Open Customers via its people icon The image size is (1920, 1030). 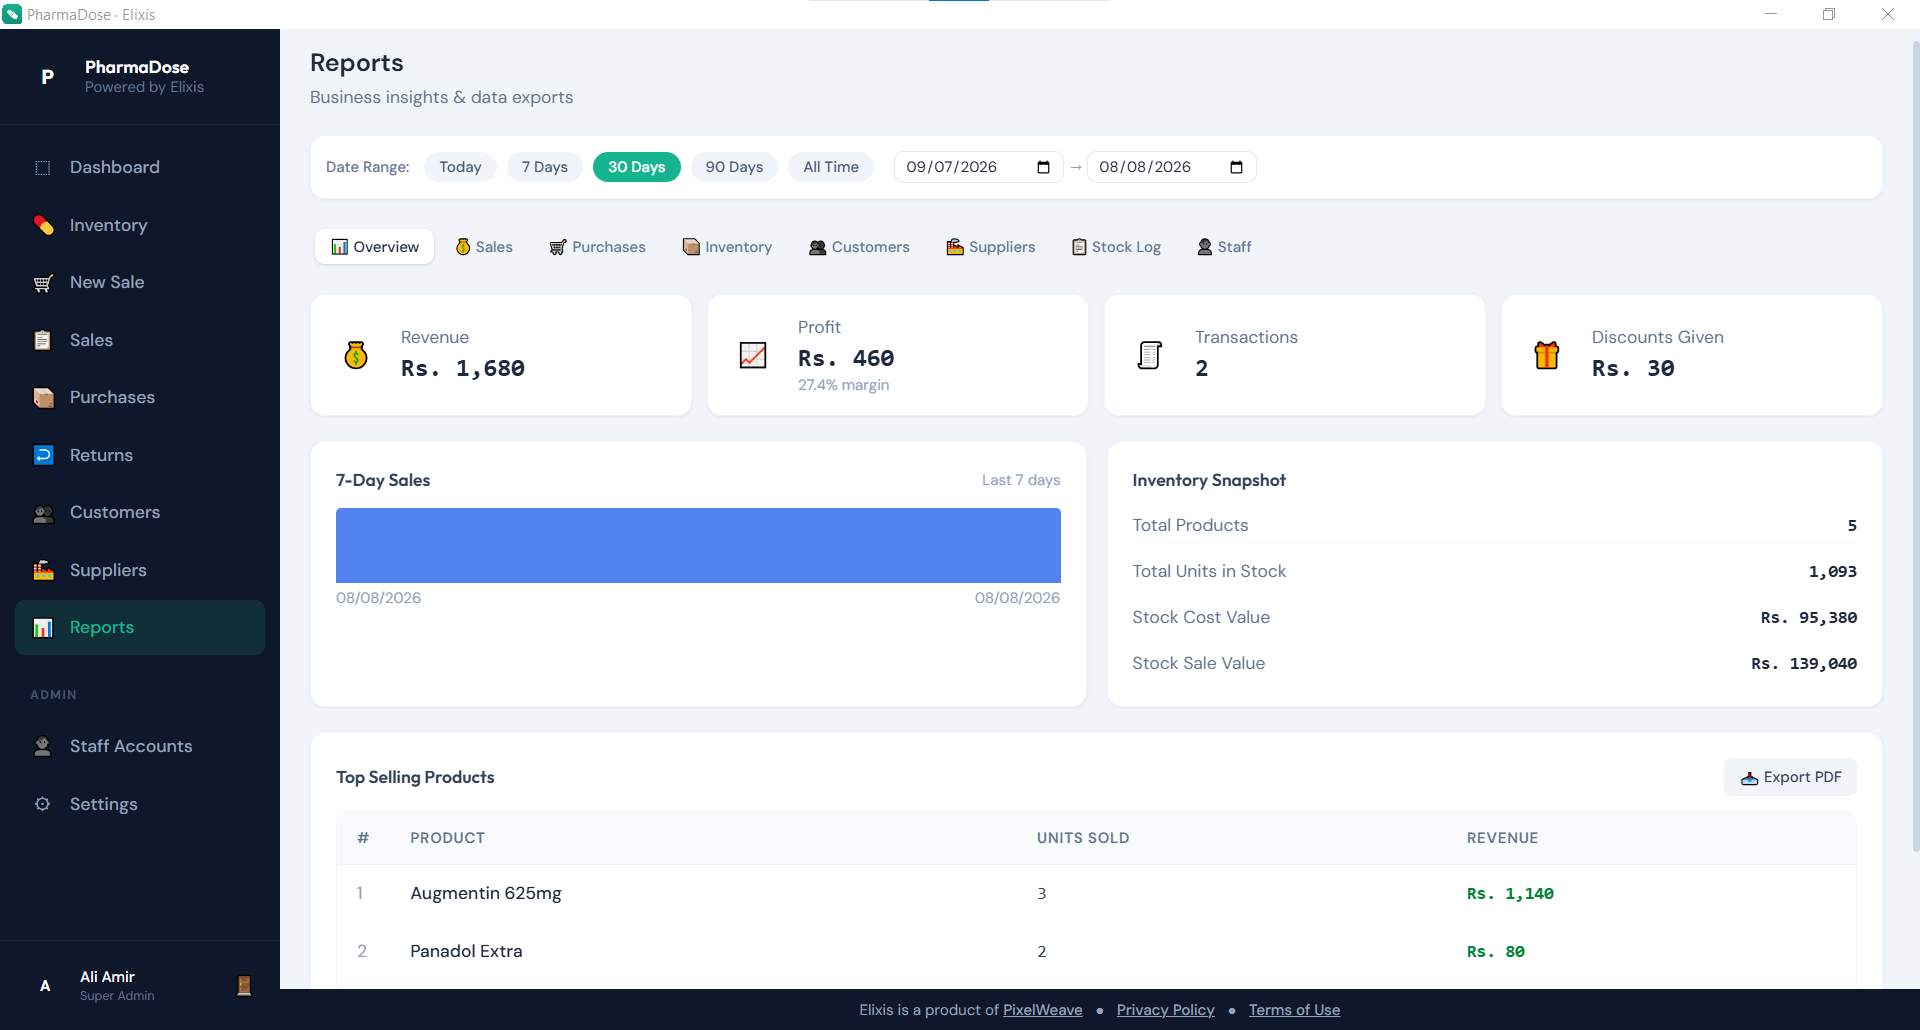point(43,513)
